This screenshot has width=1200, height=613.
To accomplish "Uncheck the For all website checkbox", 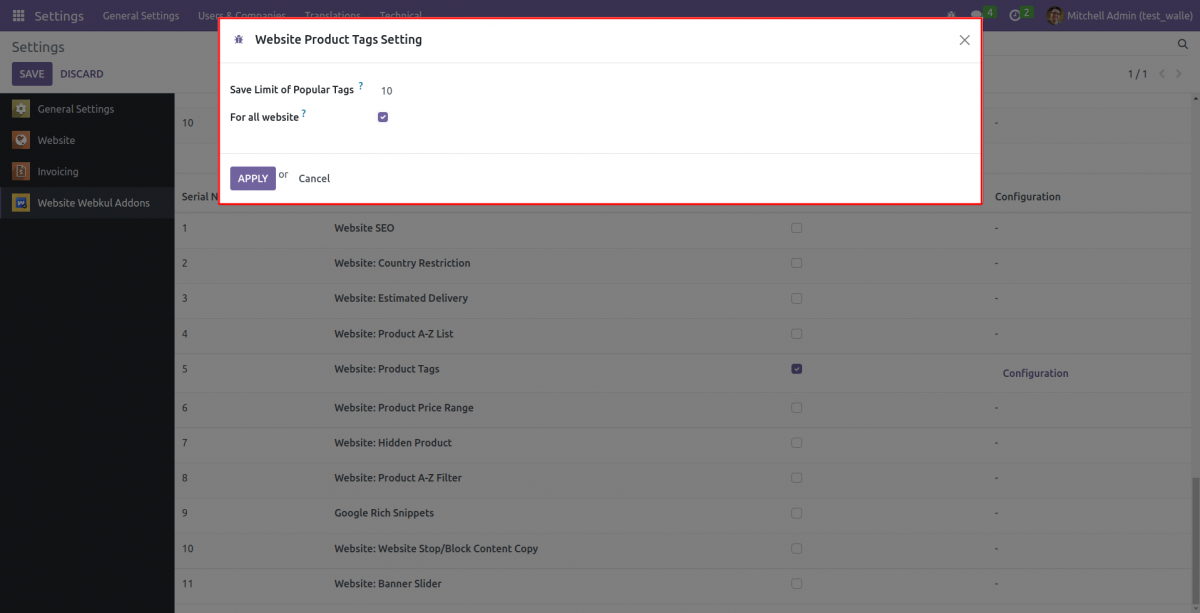I will coord(382,117).
